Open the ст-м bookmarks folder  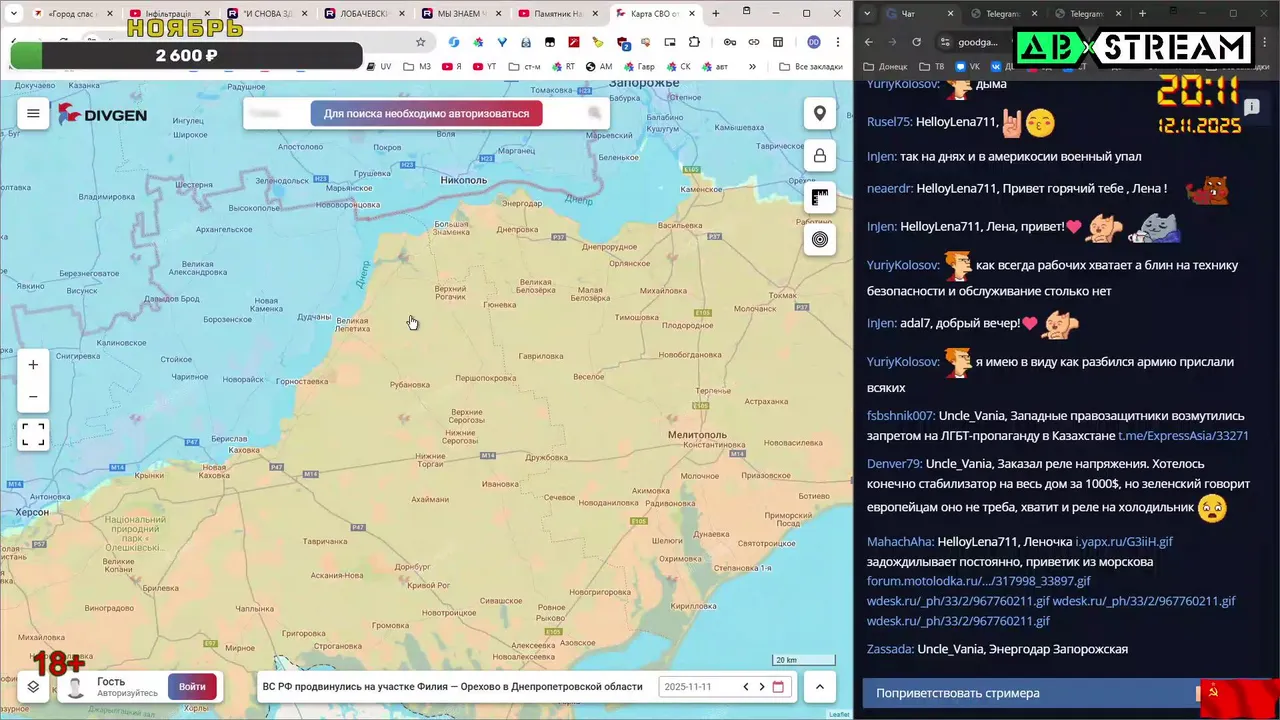tap(524, 67)
